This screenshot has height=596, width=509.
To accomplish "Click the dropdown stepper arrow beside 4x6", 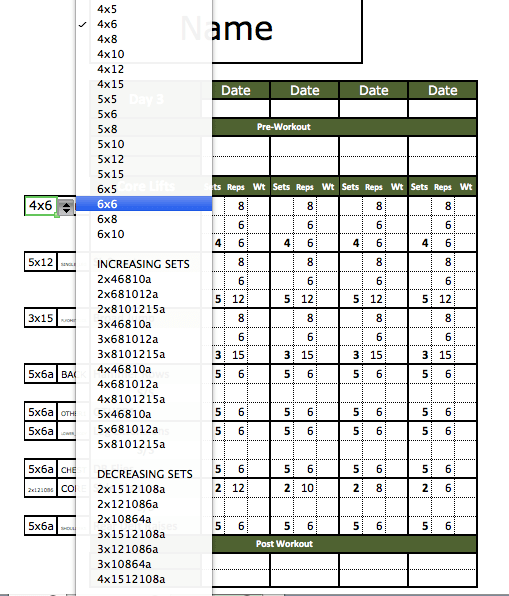I will point(66,207).
